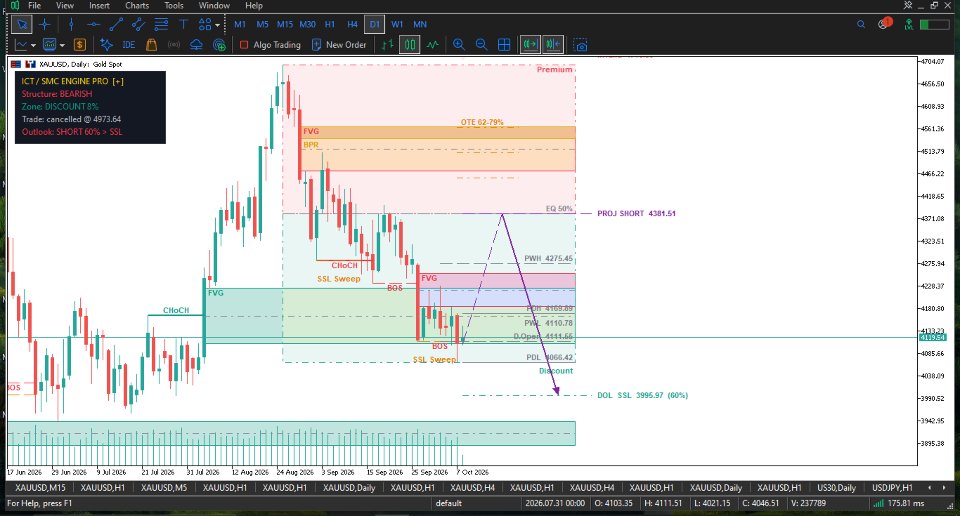Open the MetaEditor IDE

129,45
